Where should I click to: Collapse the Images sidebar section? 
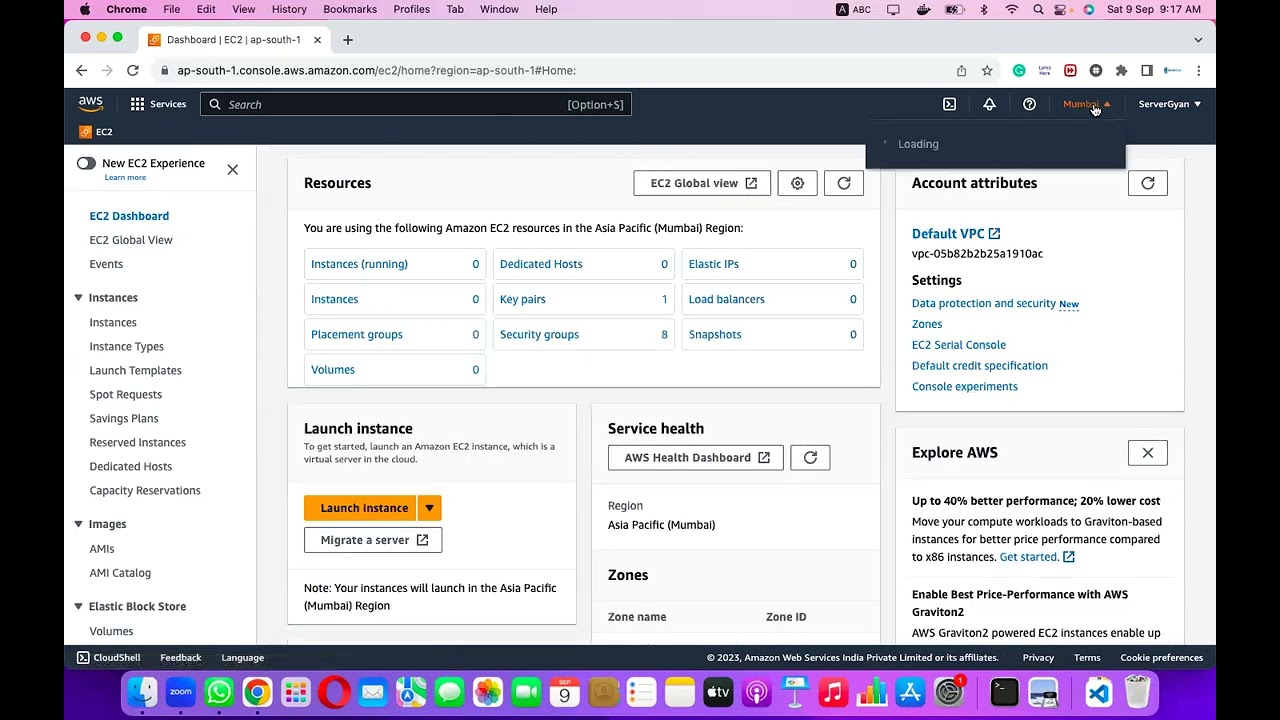click(x=78, y=524)
